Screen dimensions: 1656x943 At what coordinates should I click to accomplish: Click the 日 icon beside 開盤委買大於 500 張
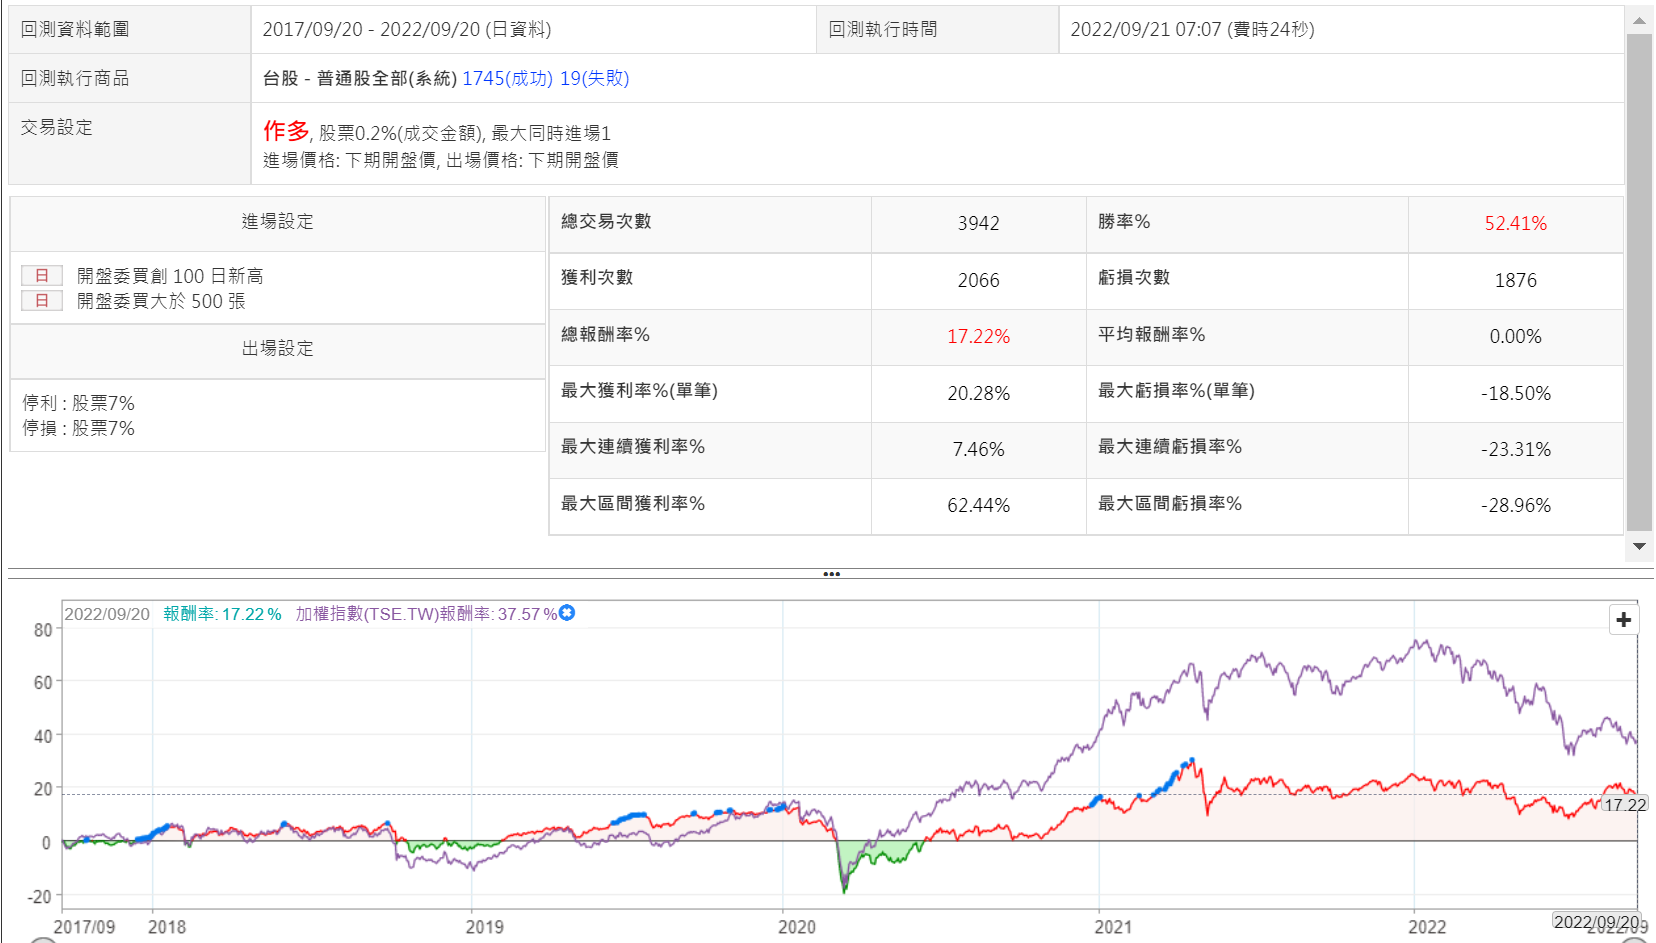click(42, 301)
